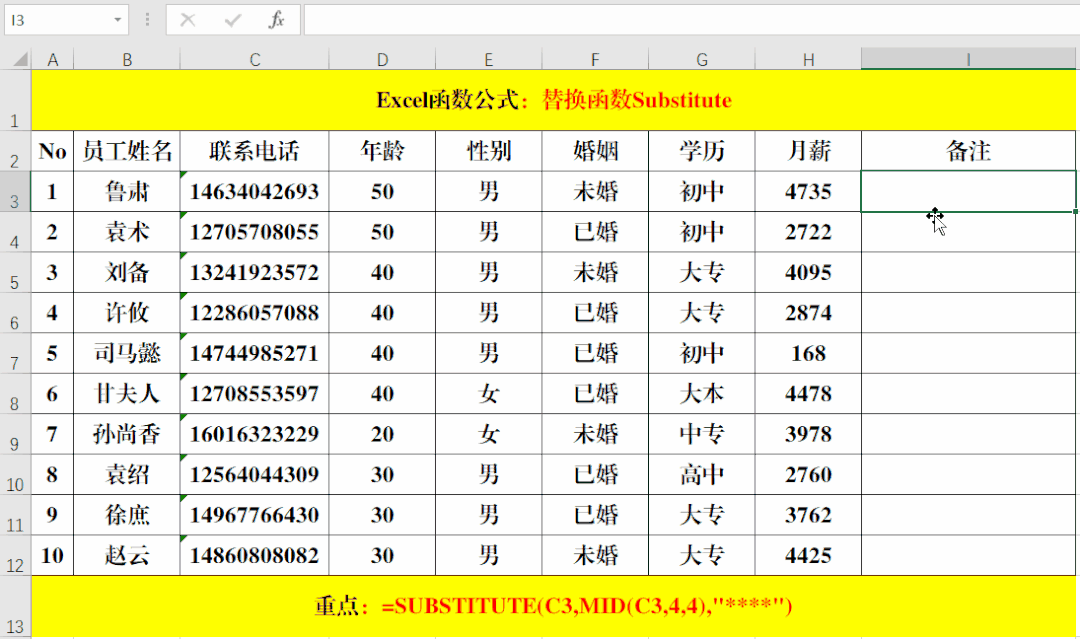Select column A header
The height and width of the screenshot is (639, 1080).
(x=52, y=59)
